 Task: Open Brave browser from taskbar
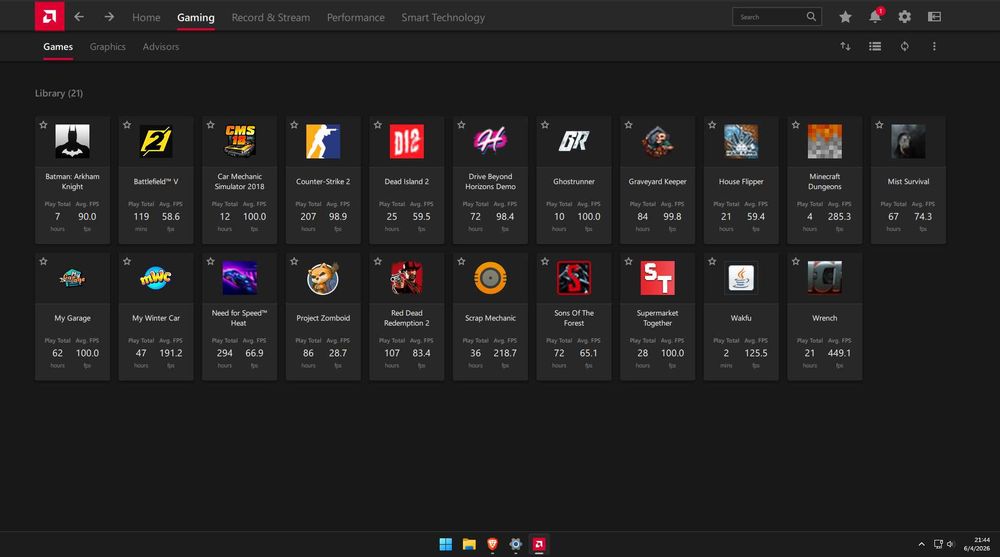492,544
